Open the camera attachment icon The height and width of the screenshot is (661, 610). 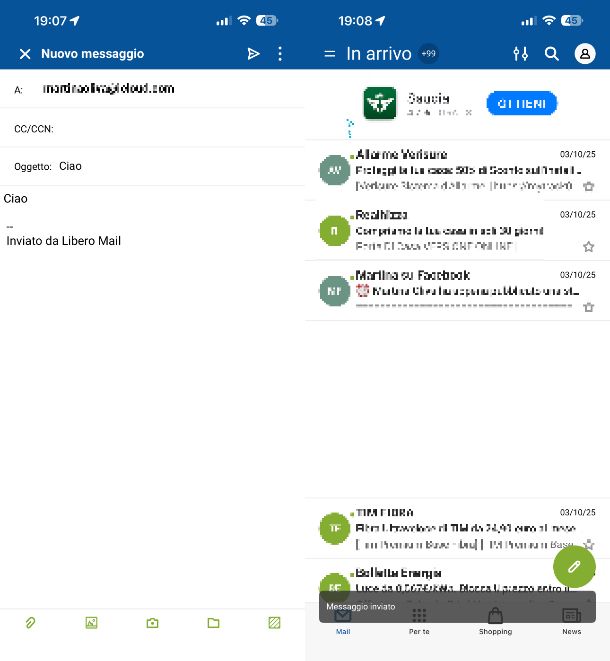152,623
